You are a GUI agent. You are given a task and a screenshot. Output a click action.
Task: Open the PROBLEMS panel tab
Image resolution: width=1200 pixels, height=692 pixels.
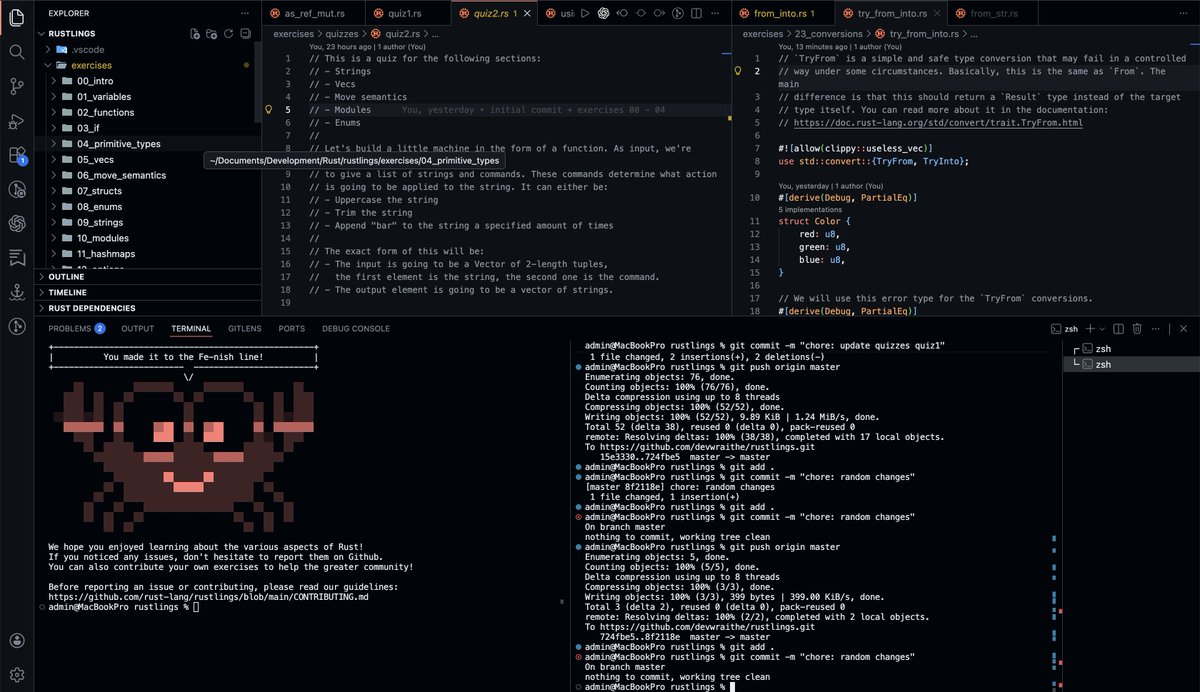coord(76,328)
